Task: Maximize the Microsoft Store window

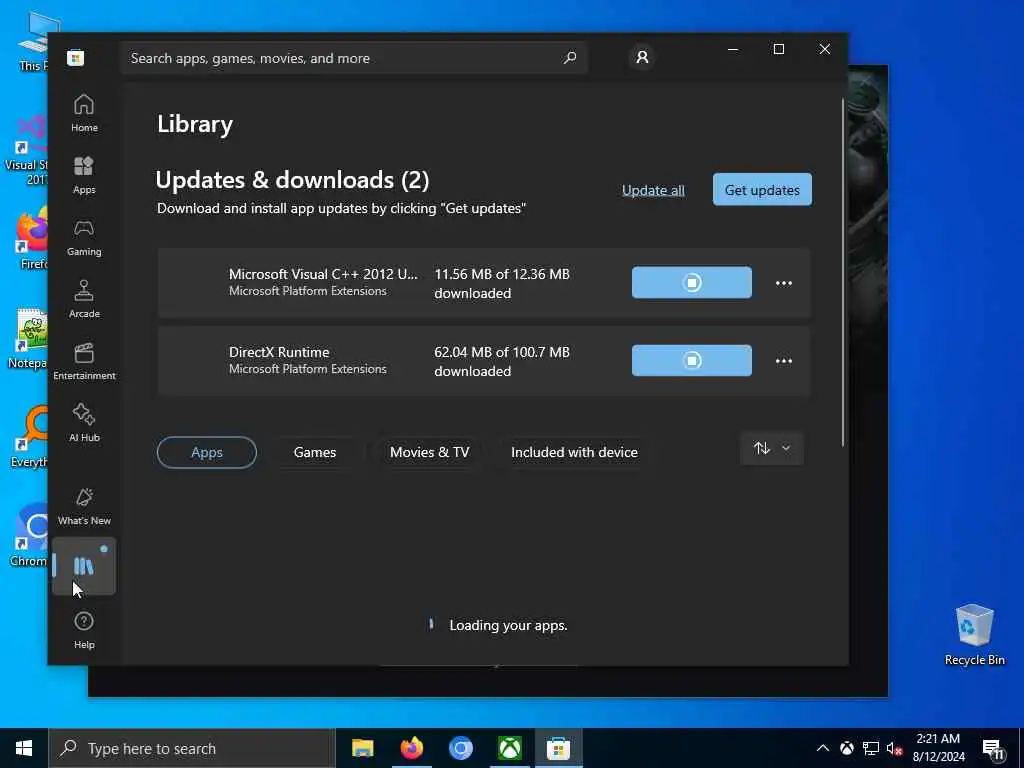Action: (x=778, y=49)
